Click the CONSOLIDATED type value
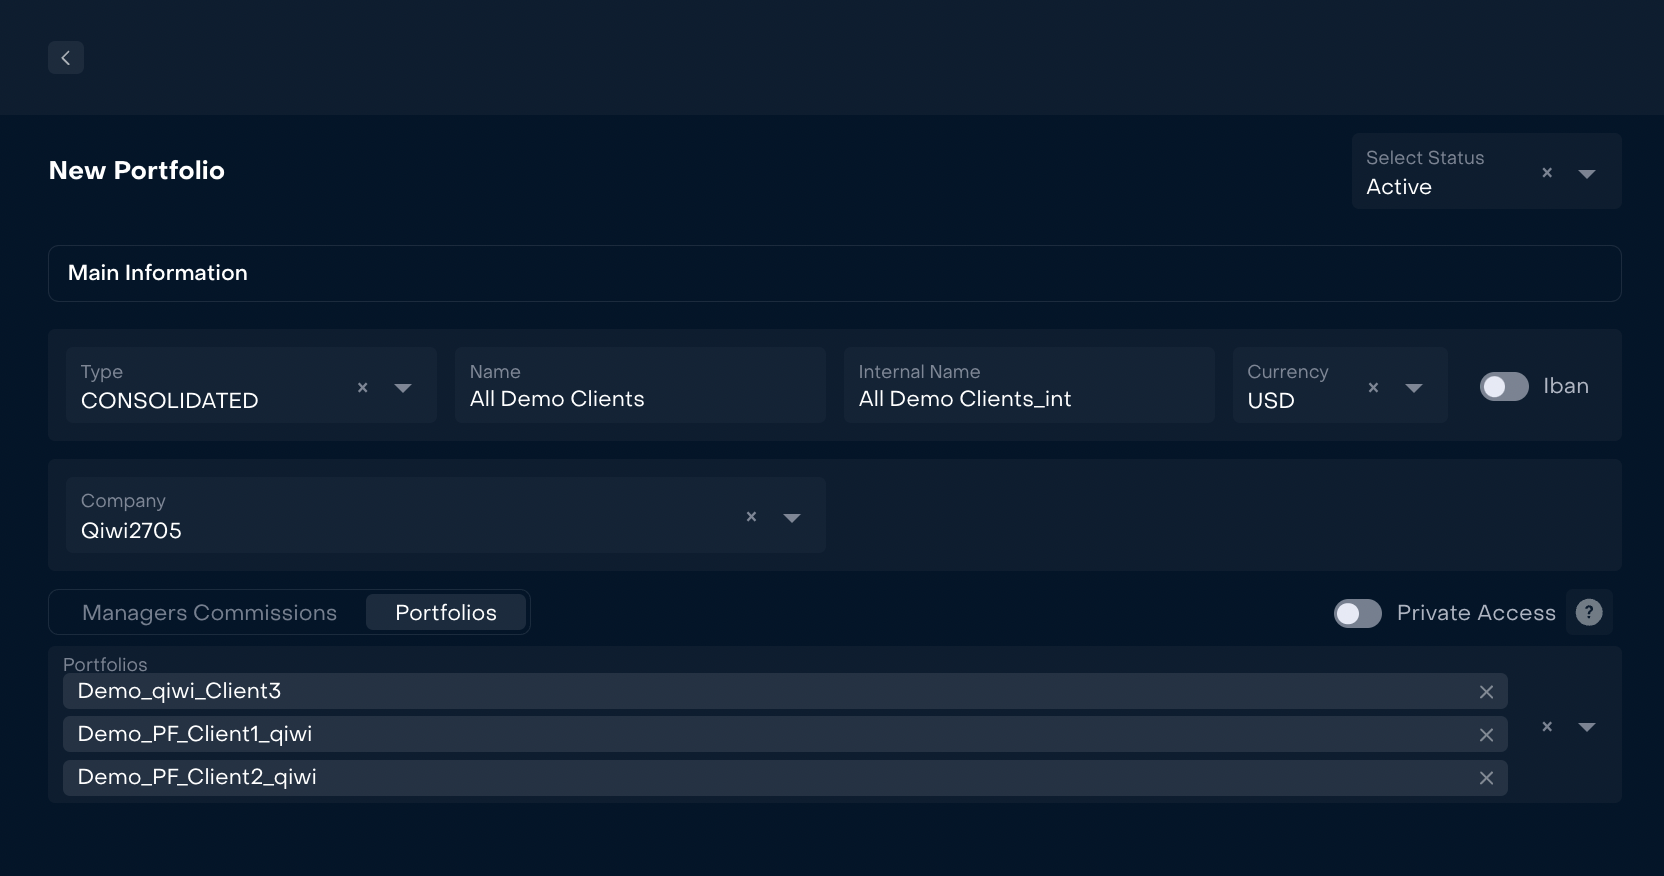The width and height of the screenshot is (1664, 876). pyautogui.click(x=170, y=401)
